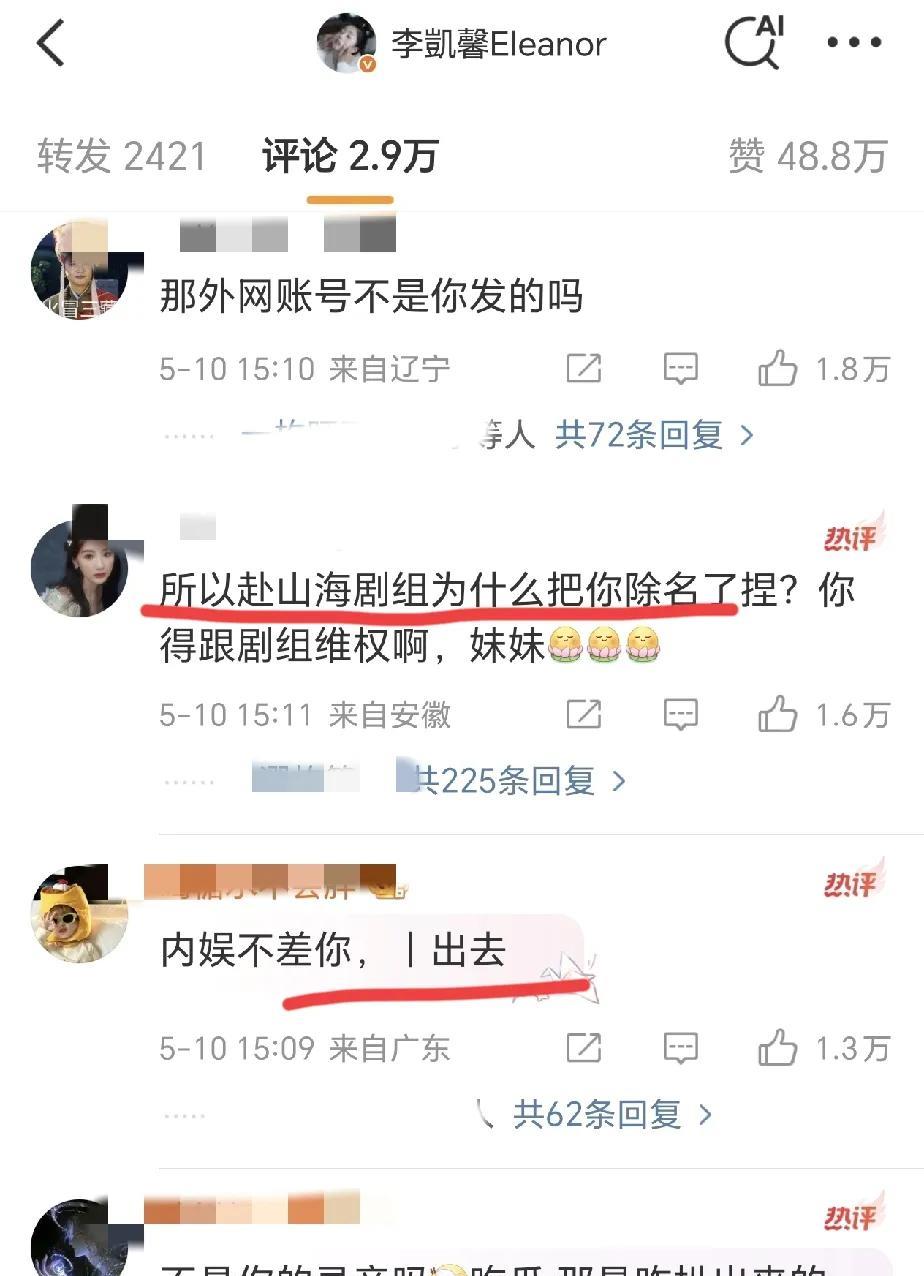Image resolution: width=924 pixels, height=1276 pixels.
Task: Reply to the Liaoning comment via bubble icon
Action: pos(680,369)
